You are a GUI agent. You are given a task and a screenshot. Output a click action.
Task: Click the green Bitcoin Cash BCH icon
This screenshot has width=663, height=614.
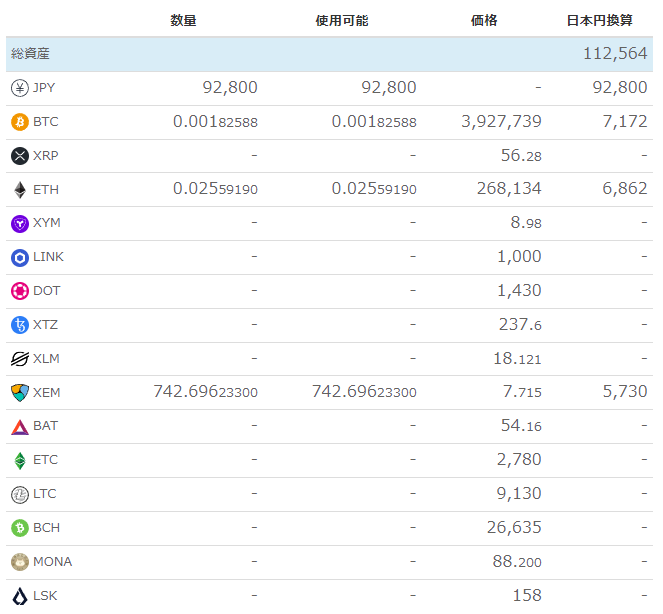pyautogui.click(x=19, y=529)
